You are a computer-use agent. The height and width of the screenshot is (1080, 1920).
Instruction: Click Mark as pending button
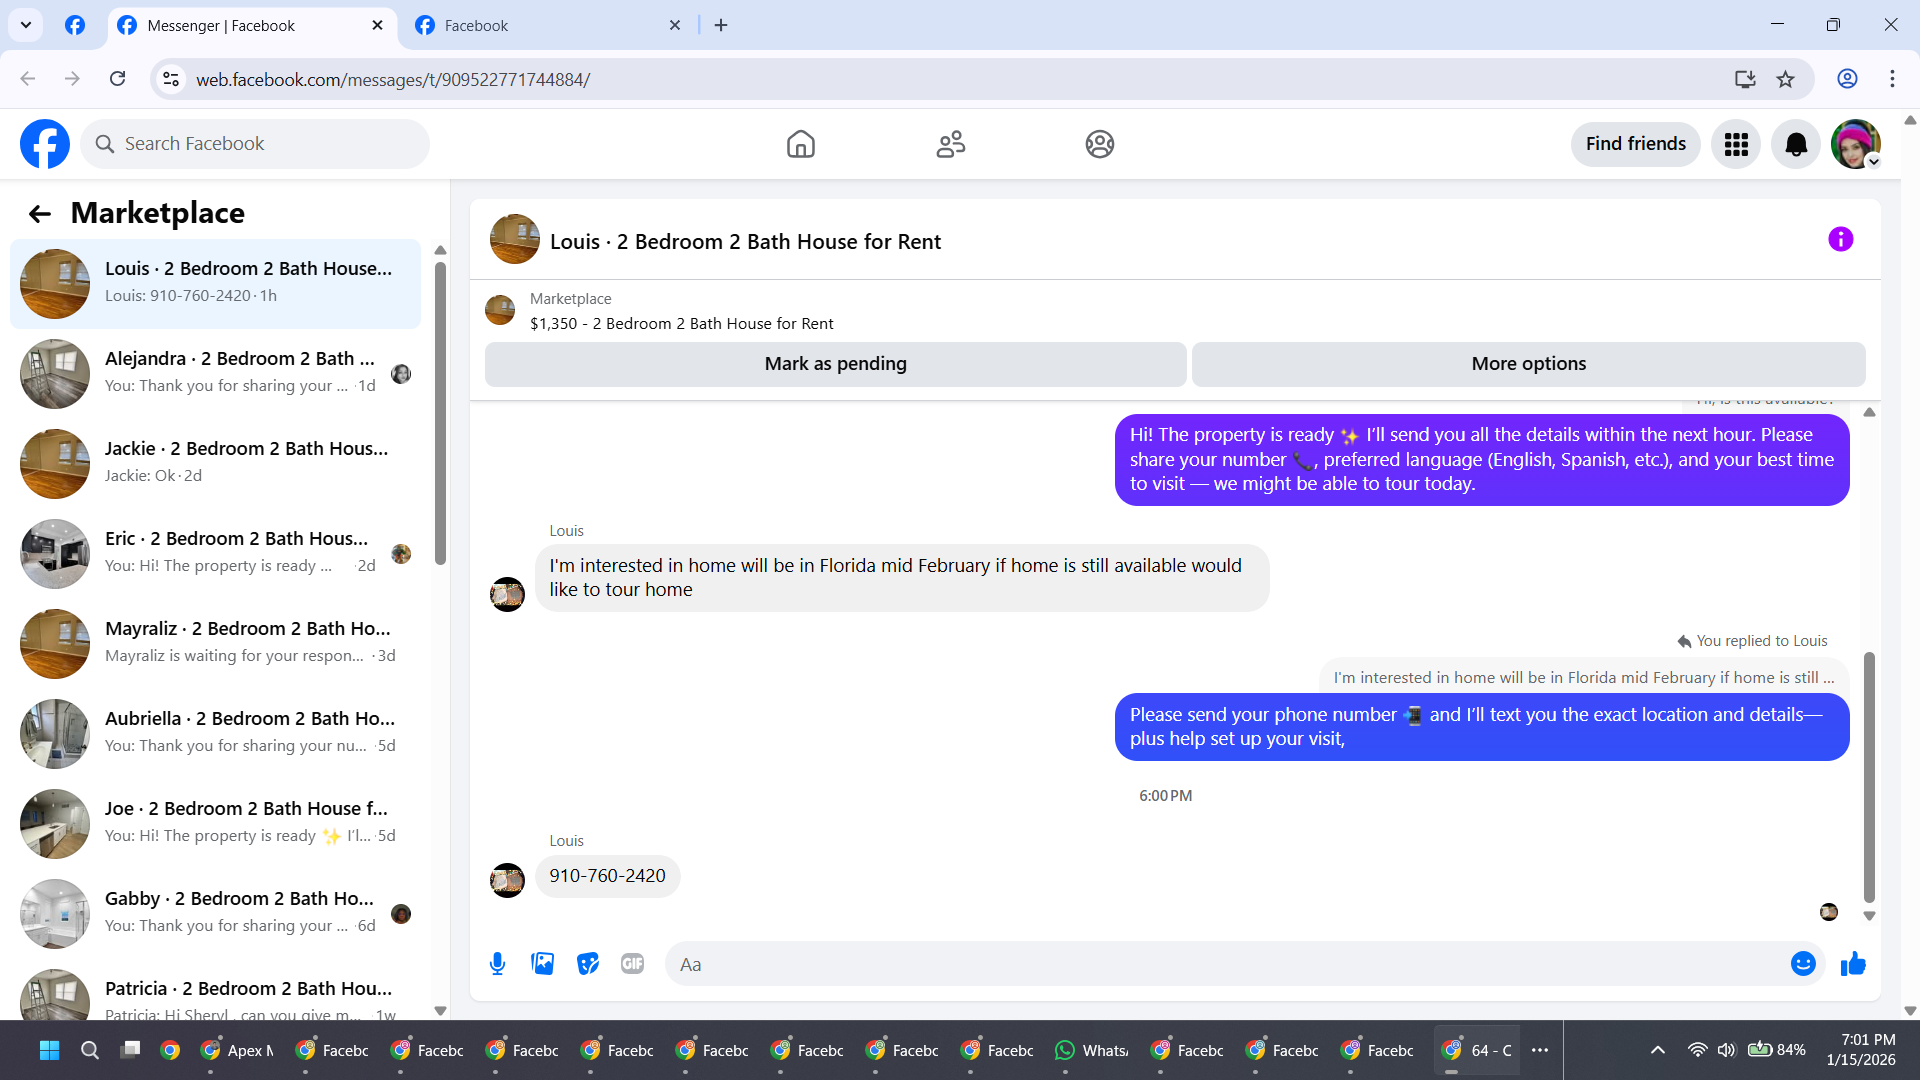point(835,364)
